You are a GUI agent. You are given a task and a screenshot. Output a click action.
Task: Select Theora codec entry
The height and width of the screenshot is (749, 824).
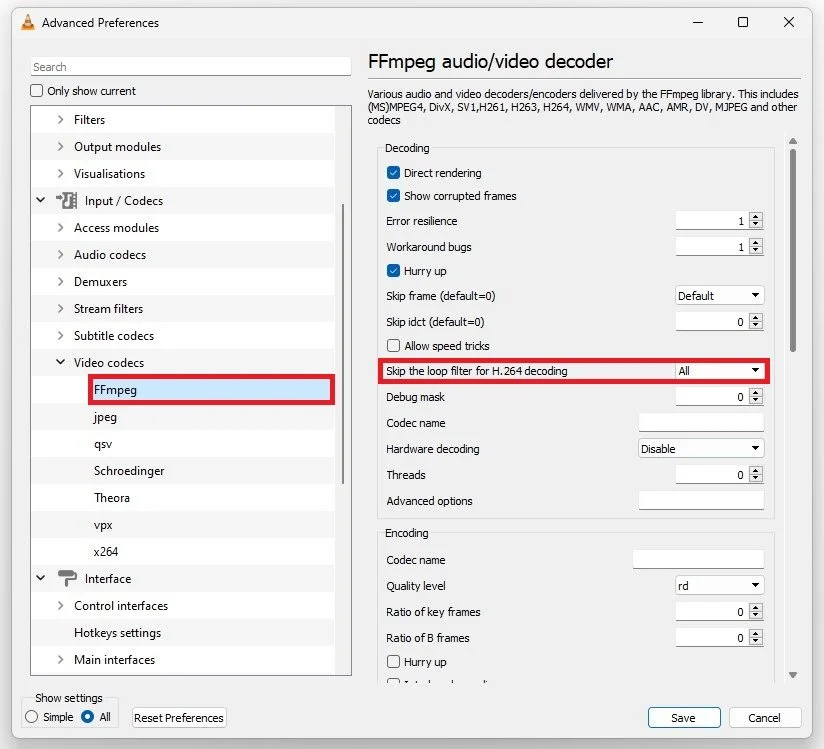111,497
